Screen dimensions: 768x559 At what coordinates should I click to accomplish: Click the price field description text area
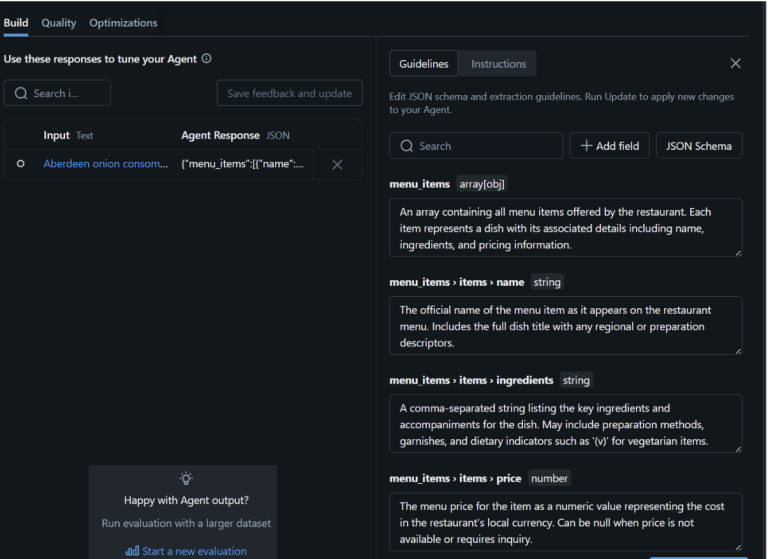pos(565,521)
